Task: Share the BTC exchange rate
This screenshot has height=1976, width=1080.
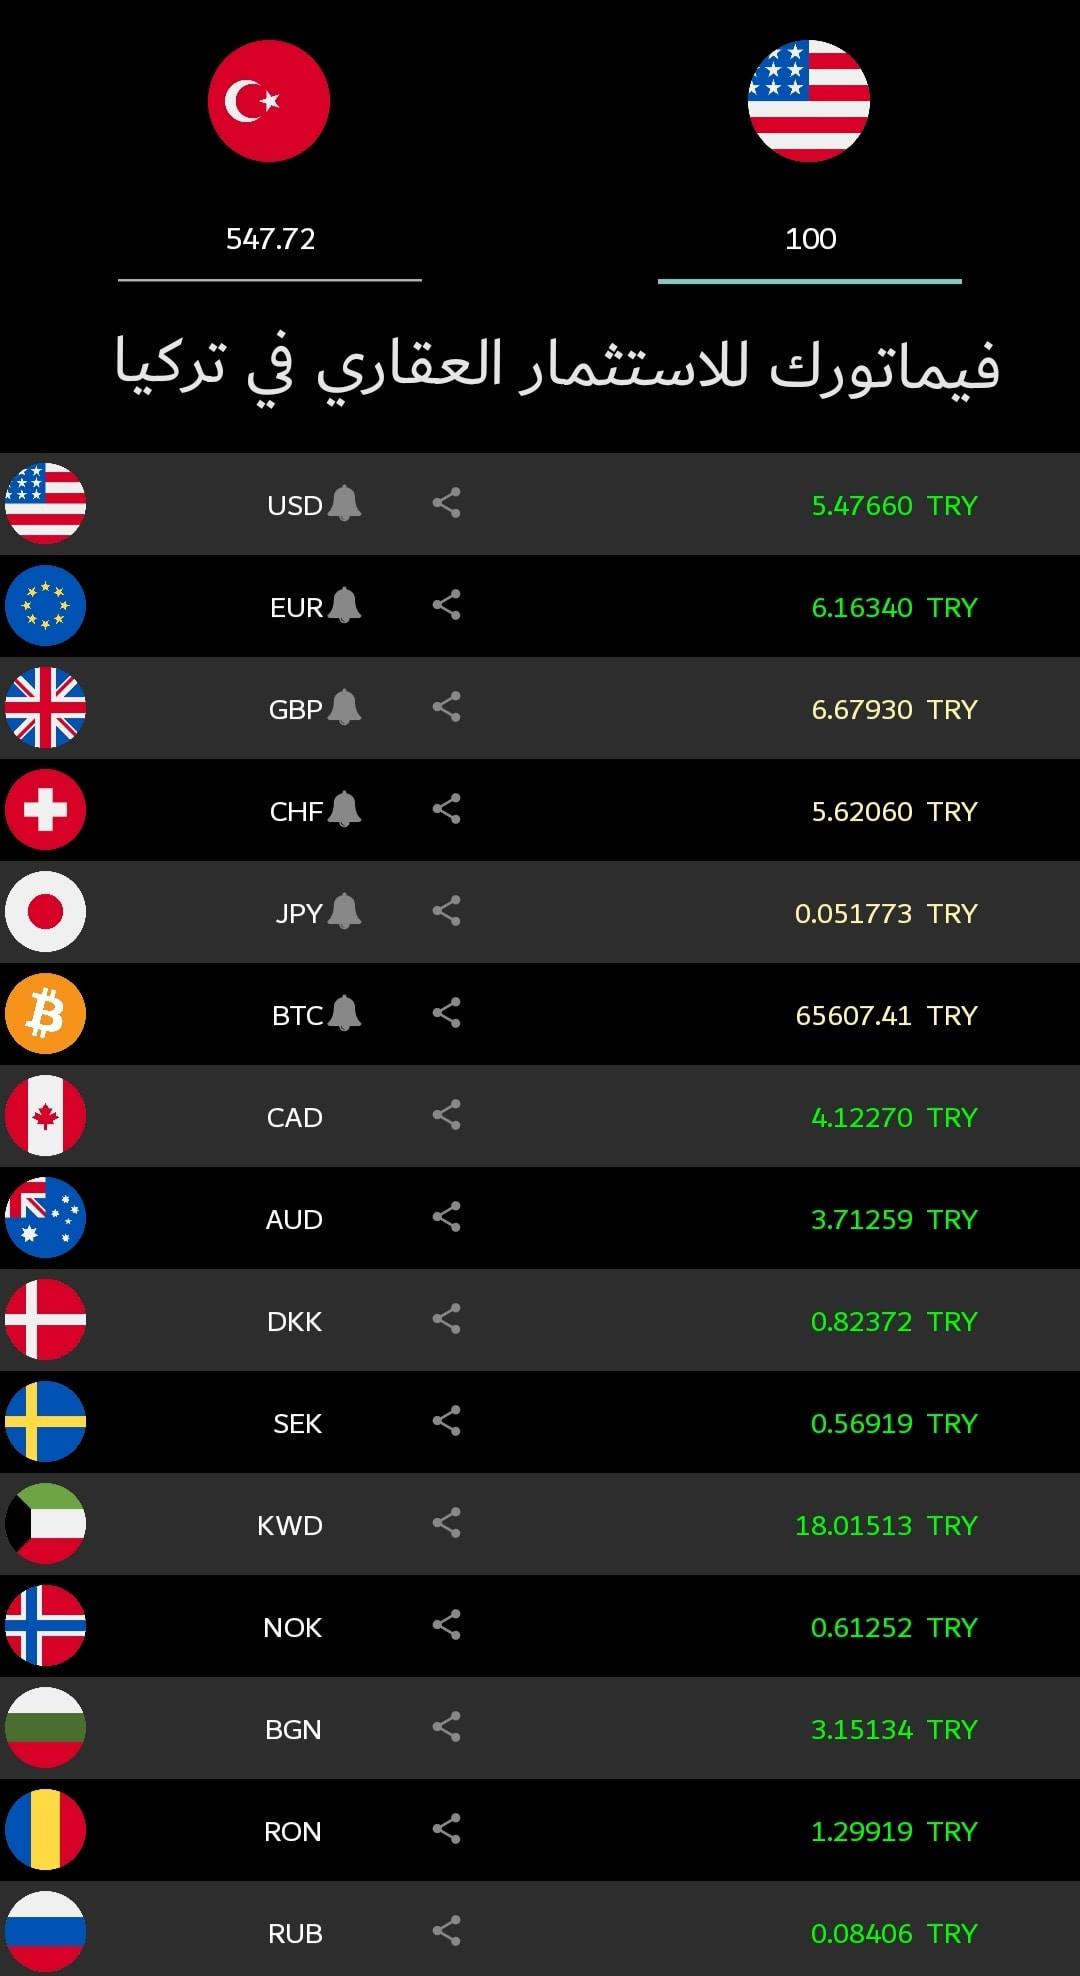Action: [x=446, y=1013]
